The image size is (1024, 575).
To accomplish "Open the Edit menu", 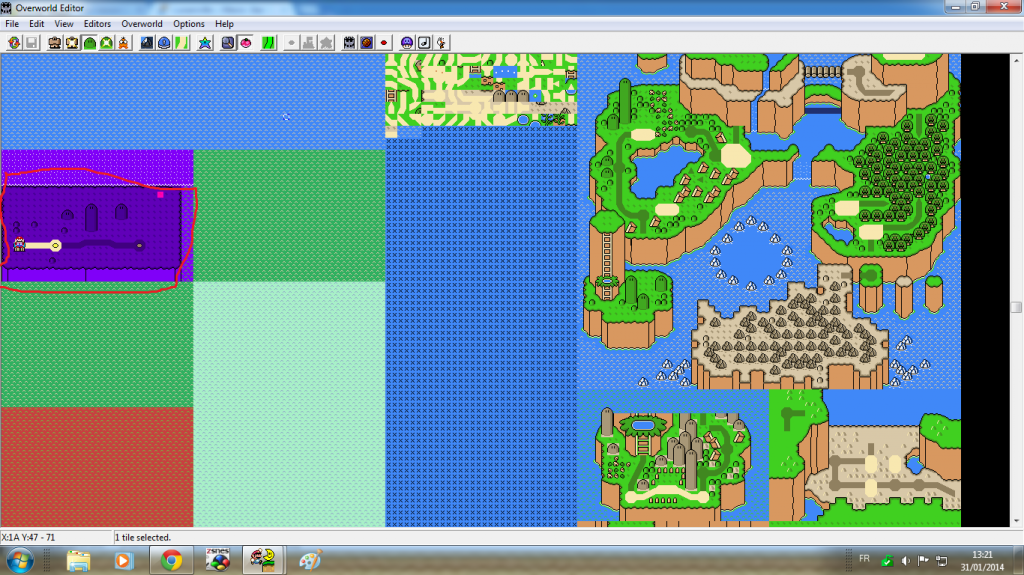I will [x=37, y=24].
